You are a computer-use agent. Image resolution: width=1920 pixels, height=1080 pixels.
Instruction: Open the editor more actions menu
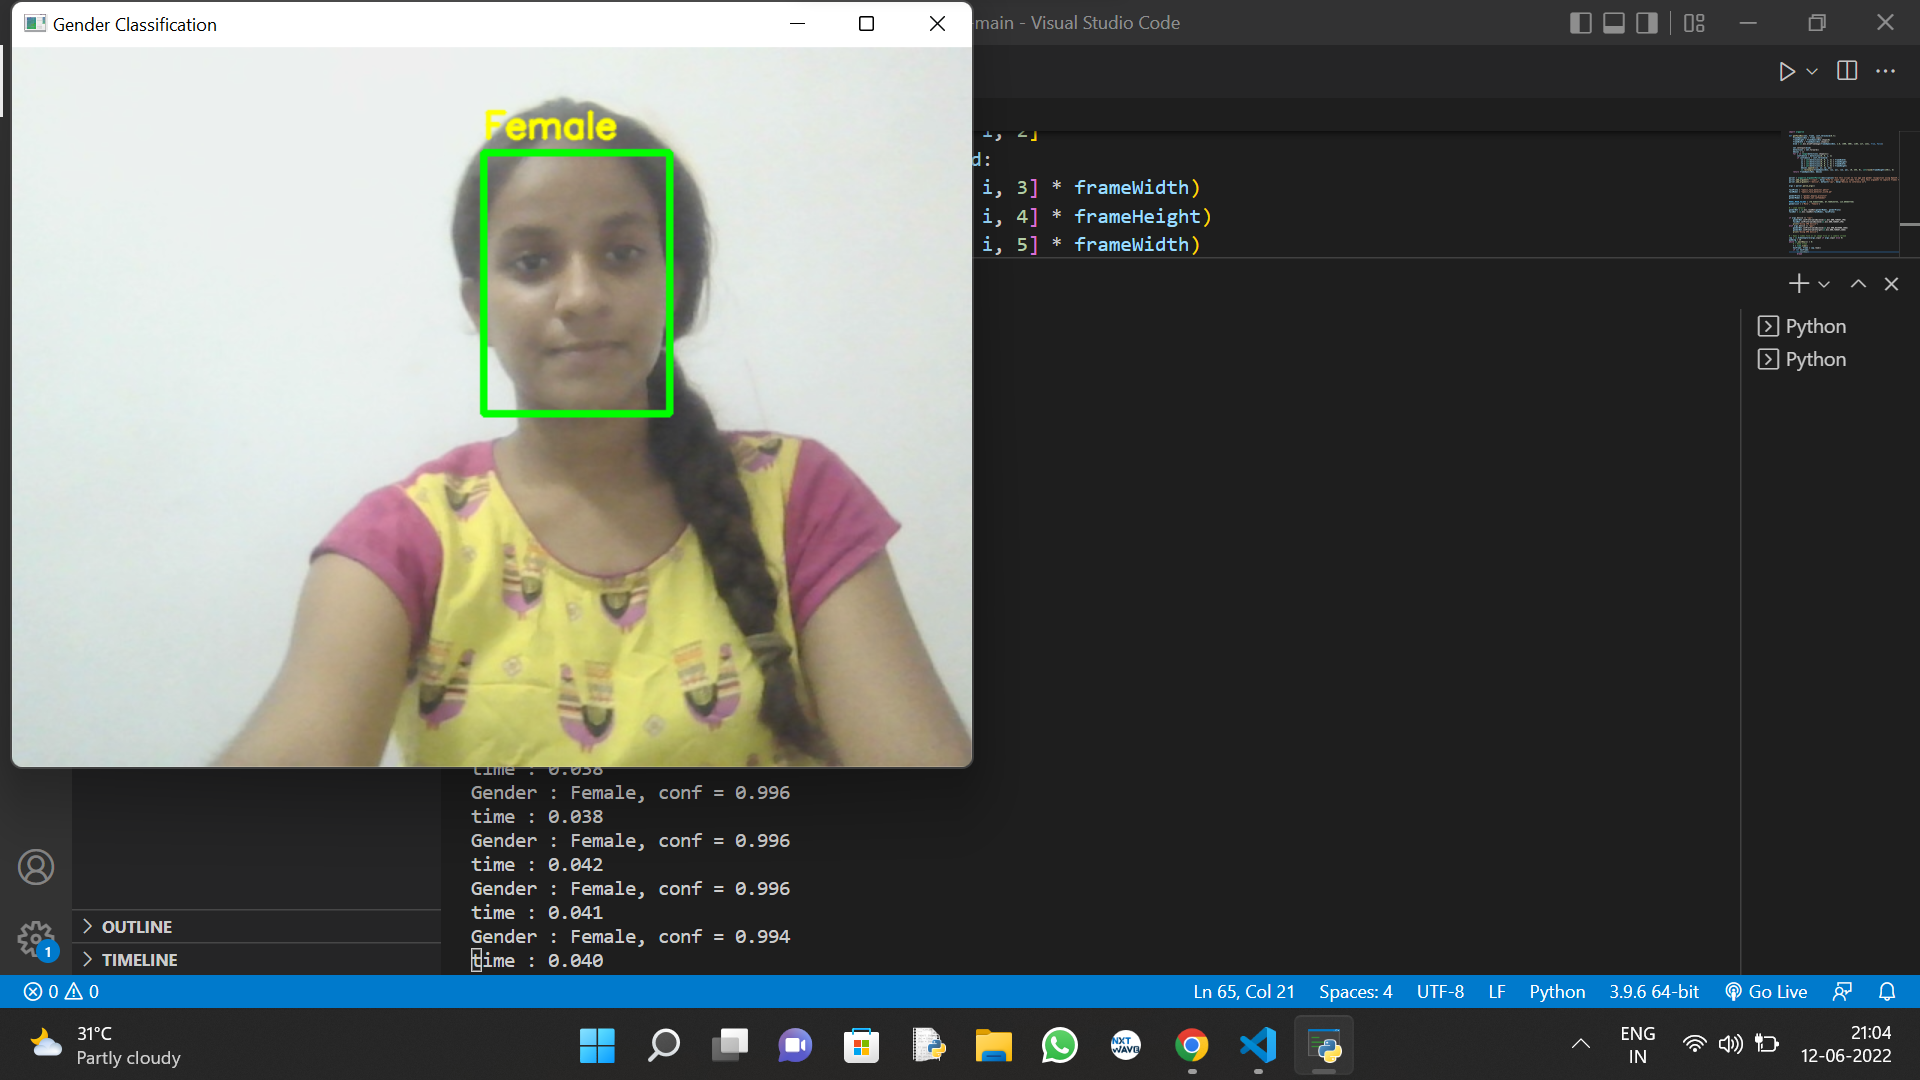click(x=1887, y=71)
